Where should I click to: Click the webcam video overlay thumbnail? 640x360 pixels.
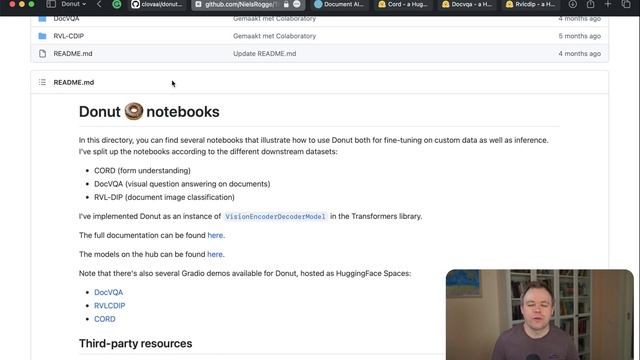click(540, 315)
